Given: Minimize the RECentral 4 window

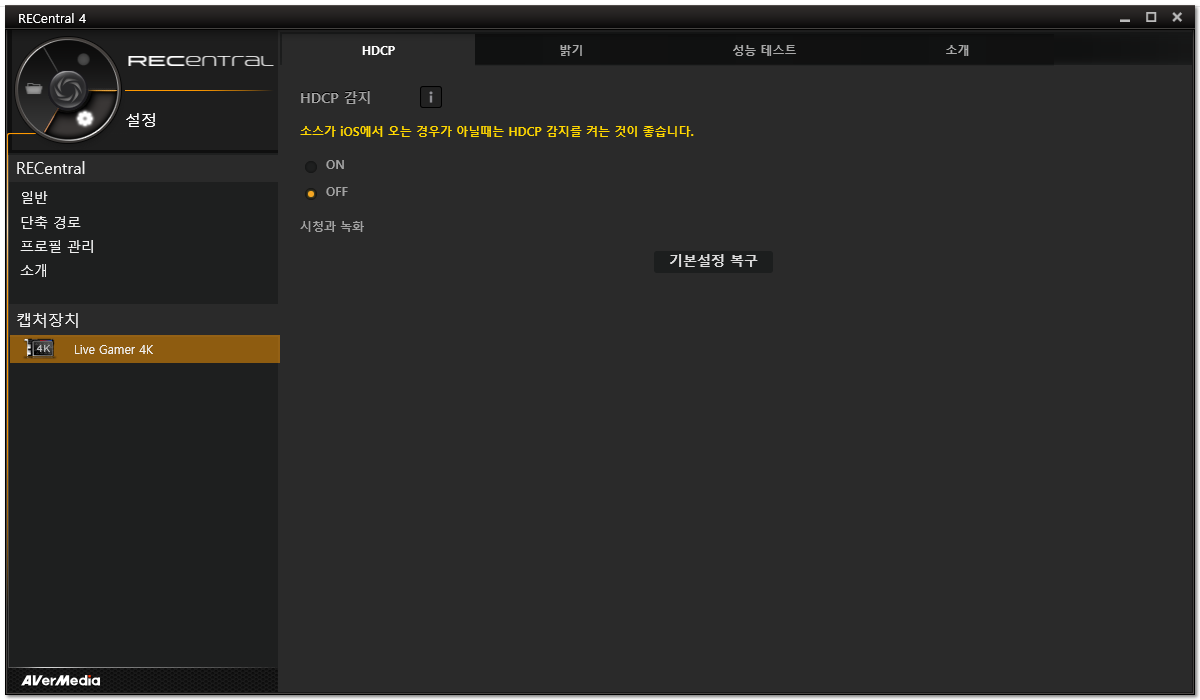Looking at the screenshot, I should pos(1125,17).
